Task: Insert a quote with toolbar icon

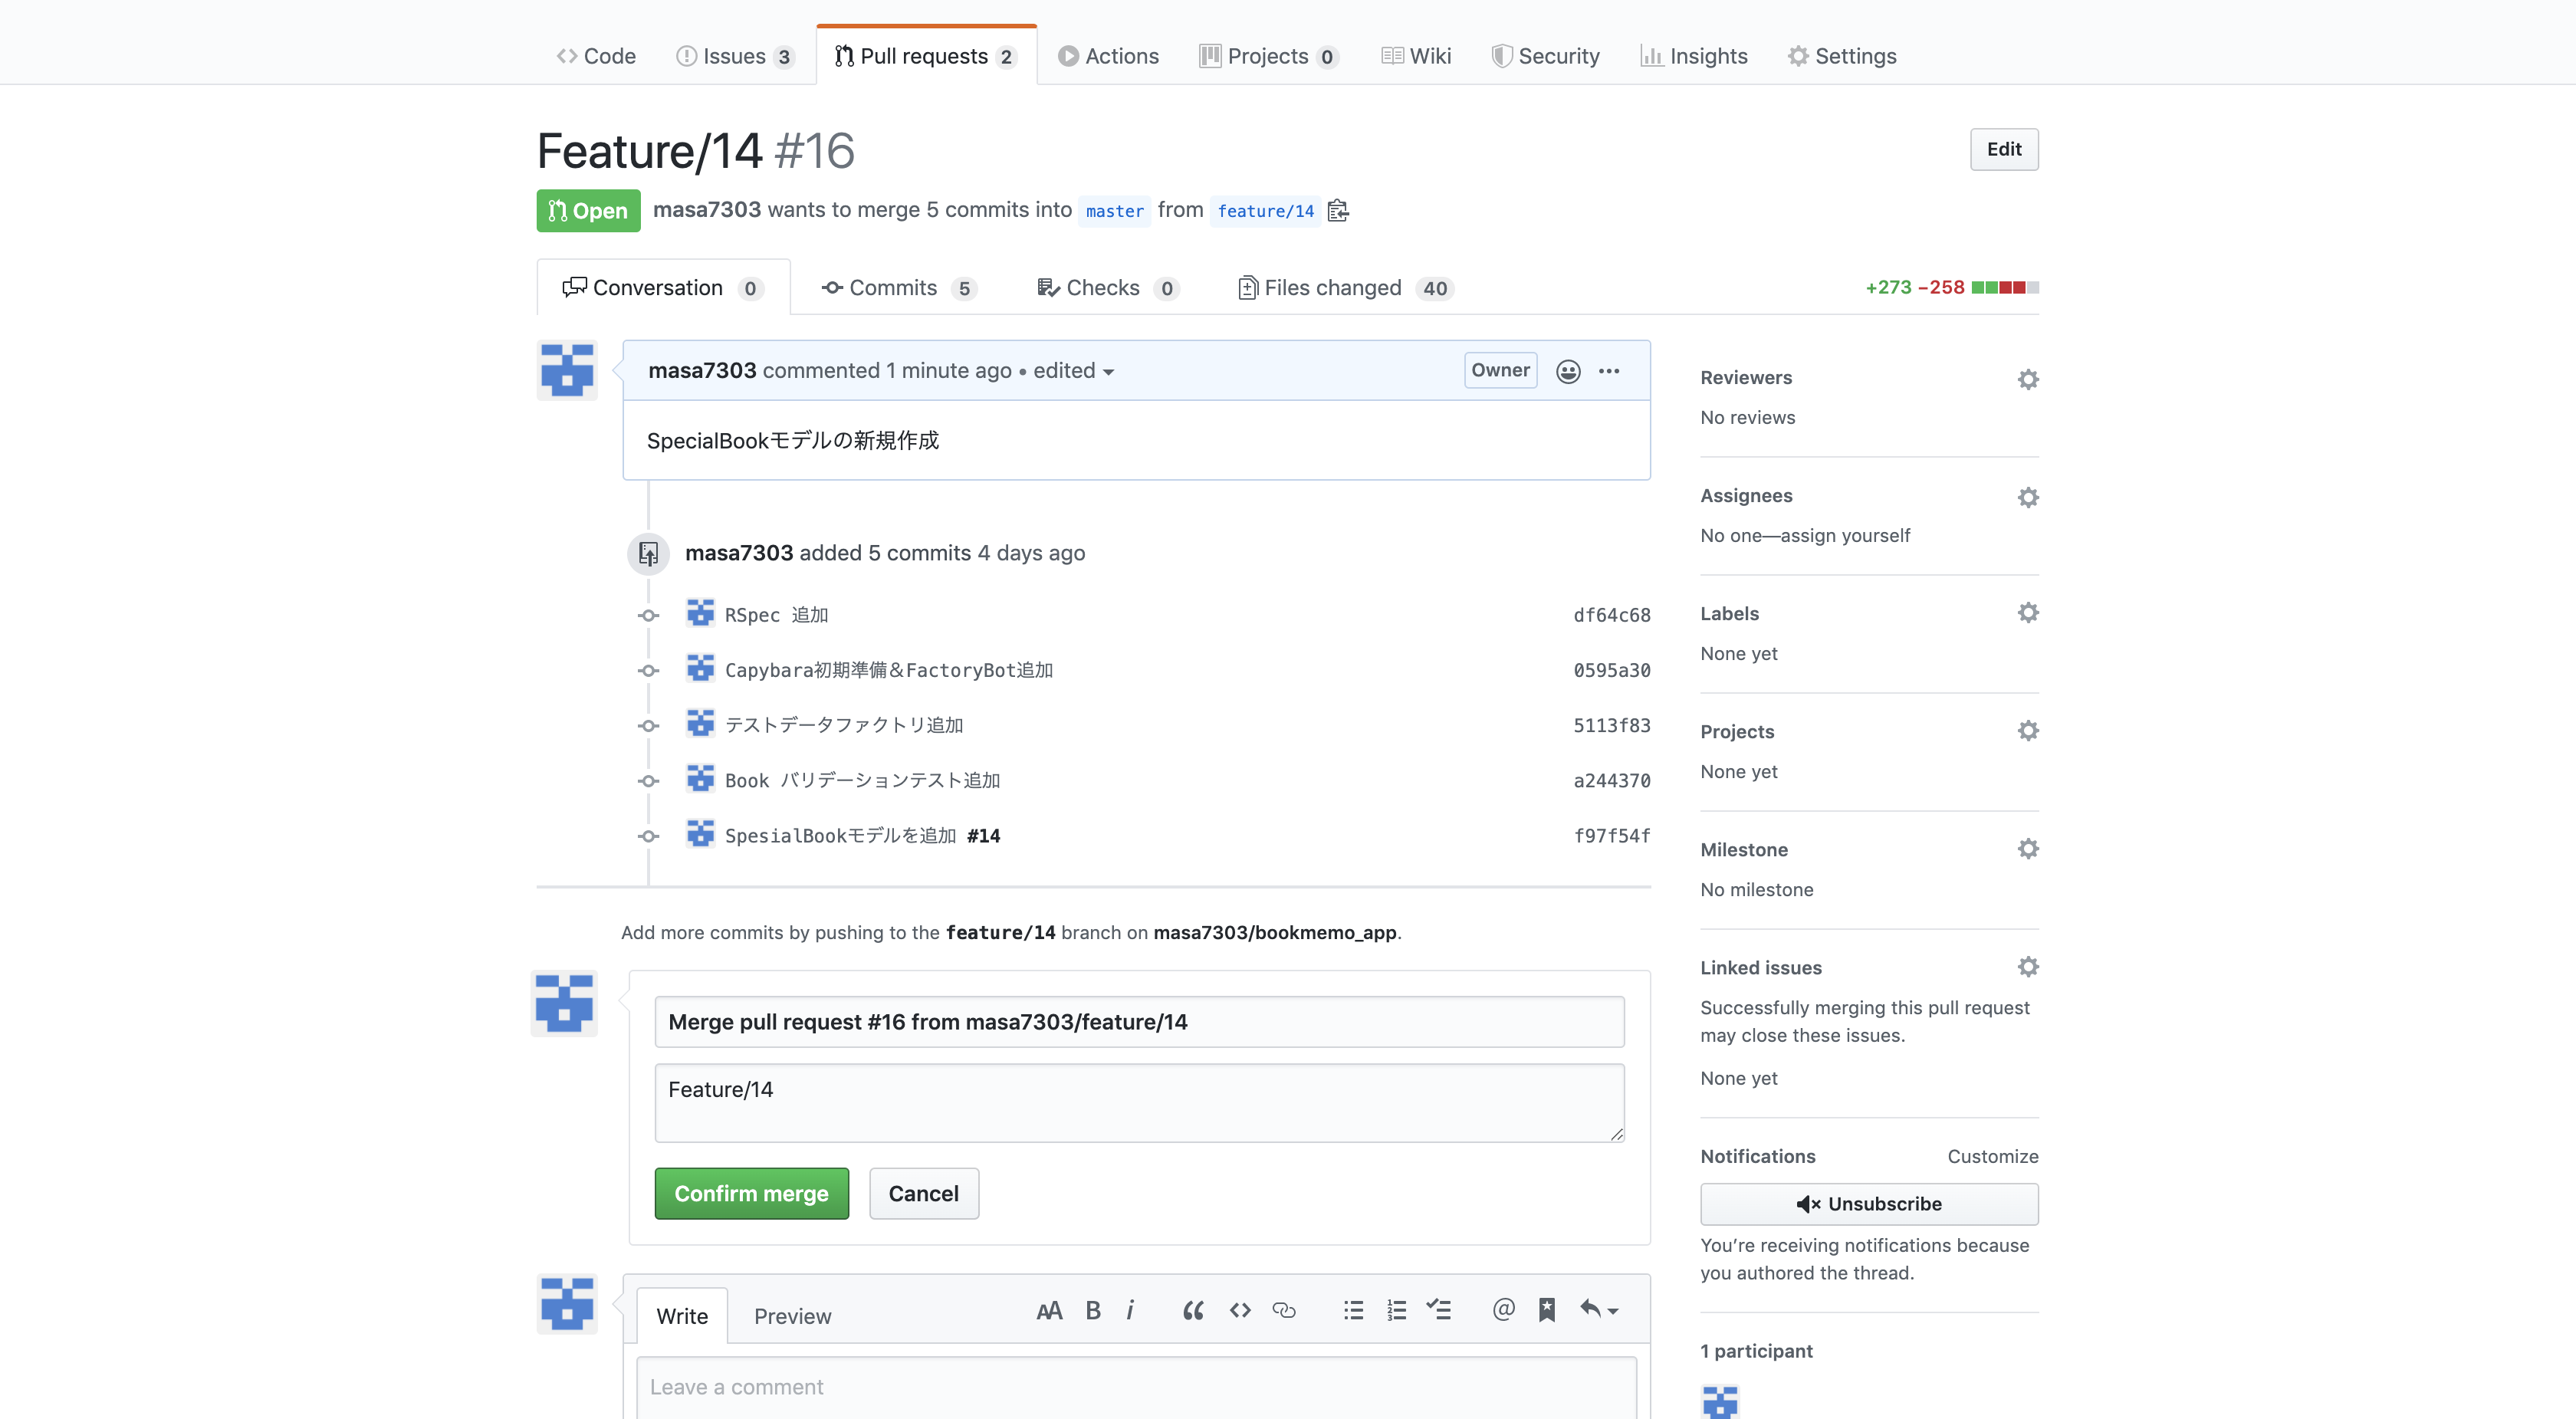Action: [x=1192, y=1310]
